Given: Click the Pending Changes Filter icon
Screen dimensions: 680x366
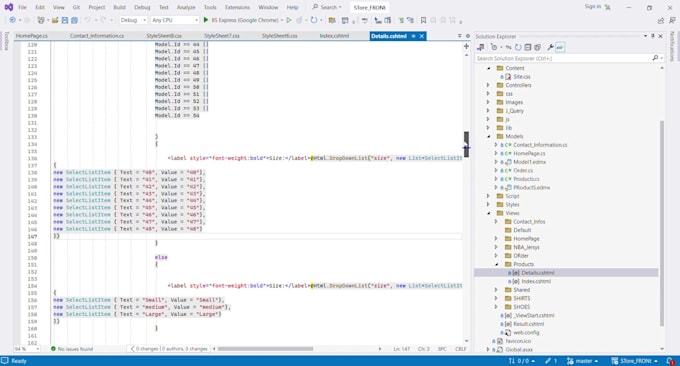Looking at the screenshot, I should coord(494,47).
